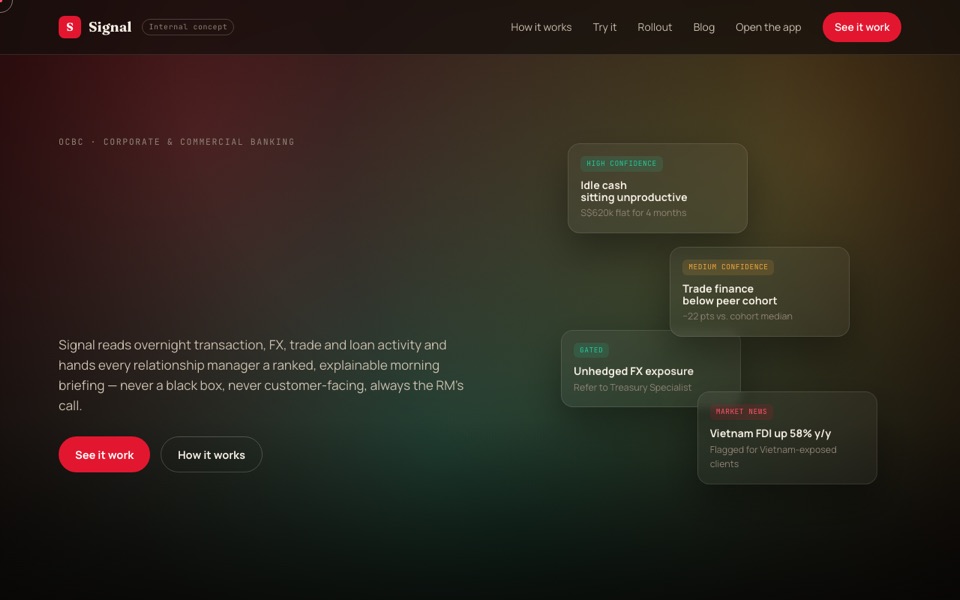Image resolution: width=960 pixels, height=600 pixels.
Task: Click S$620k flat for 4 months text
Action: point(633,212)
